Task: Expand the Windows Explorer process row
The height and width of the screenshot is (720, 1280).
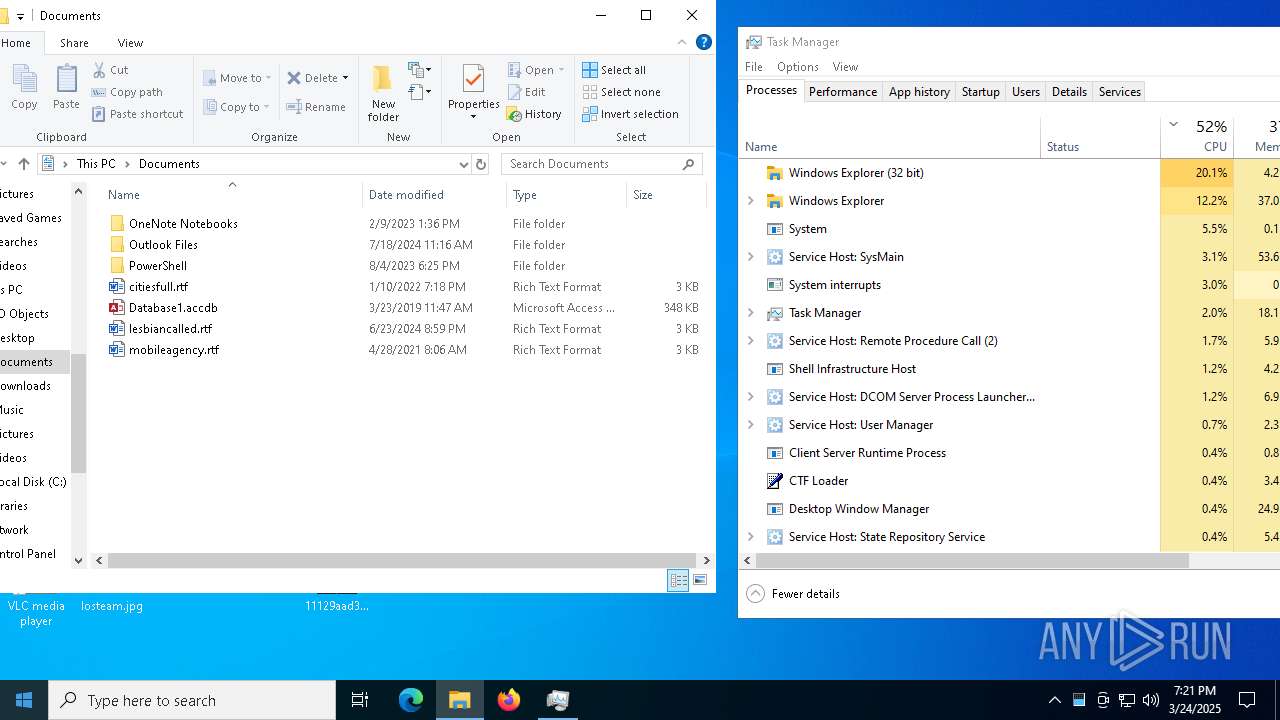Action: pyautogui.click(x=751, y=201)
